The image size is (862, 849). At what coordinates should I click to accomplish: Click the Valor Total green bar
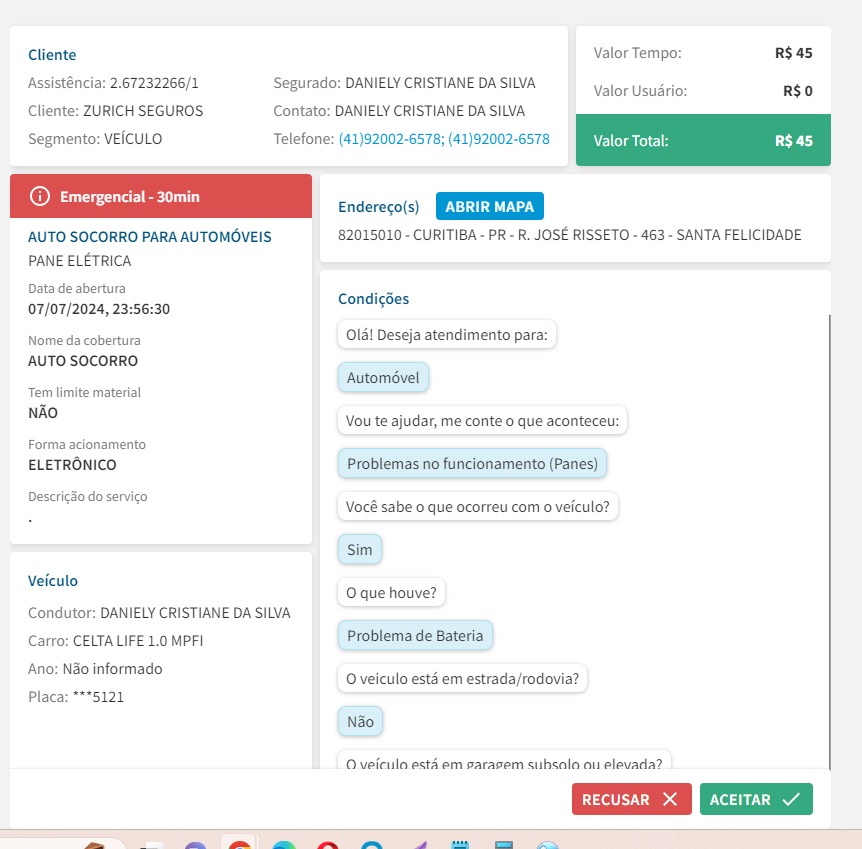(x=703, y=140)
